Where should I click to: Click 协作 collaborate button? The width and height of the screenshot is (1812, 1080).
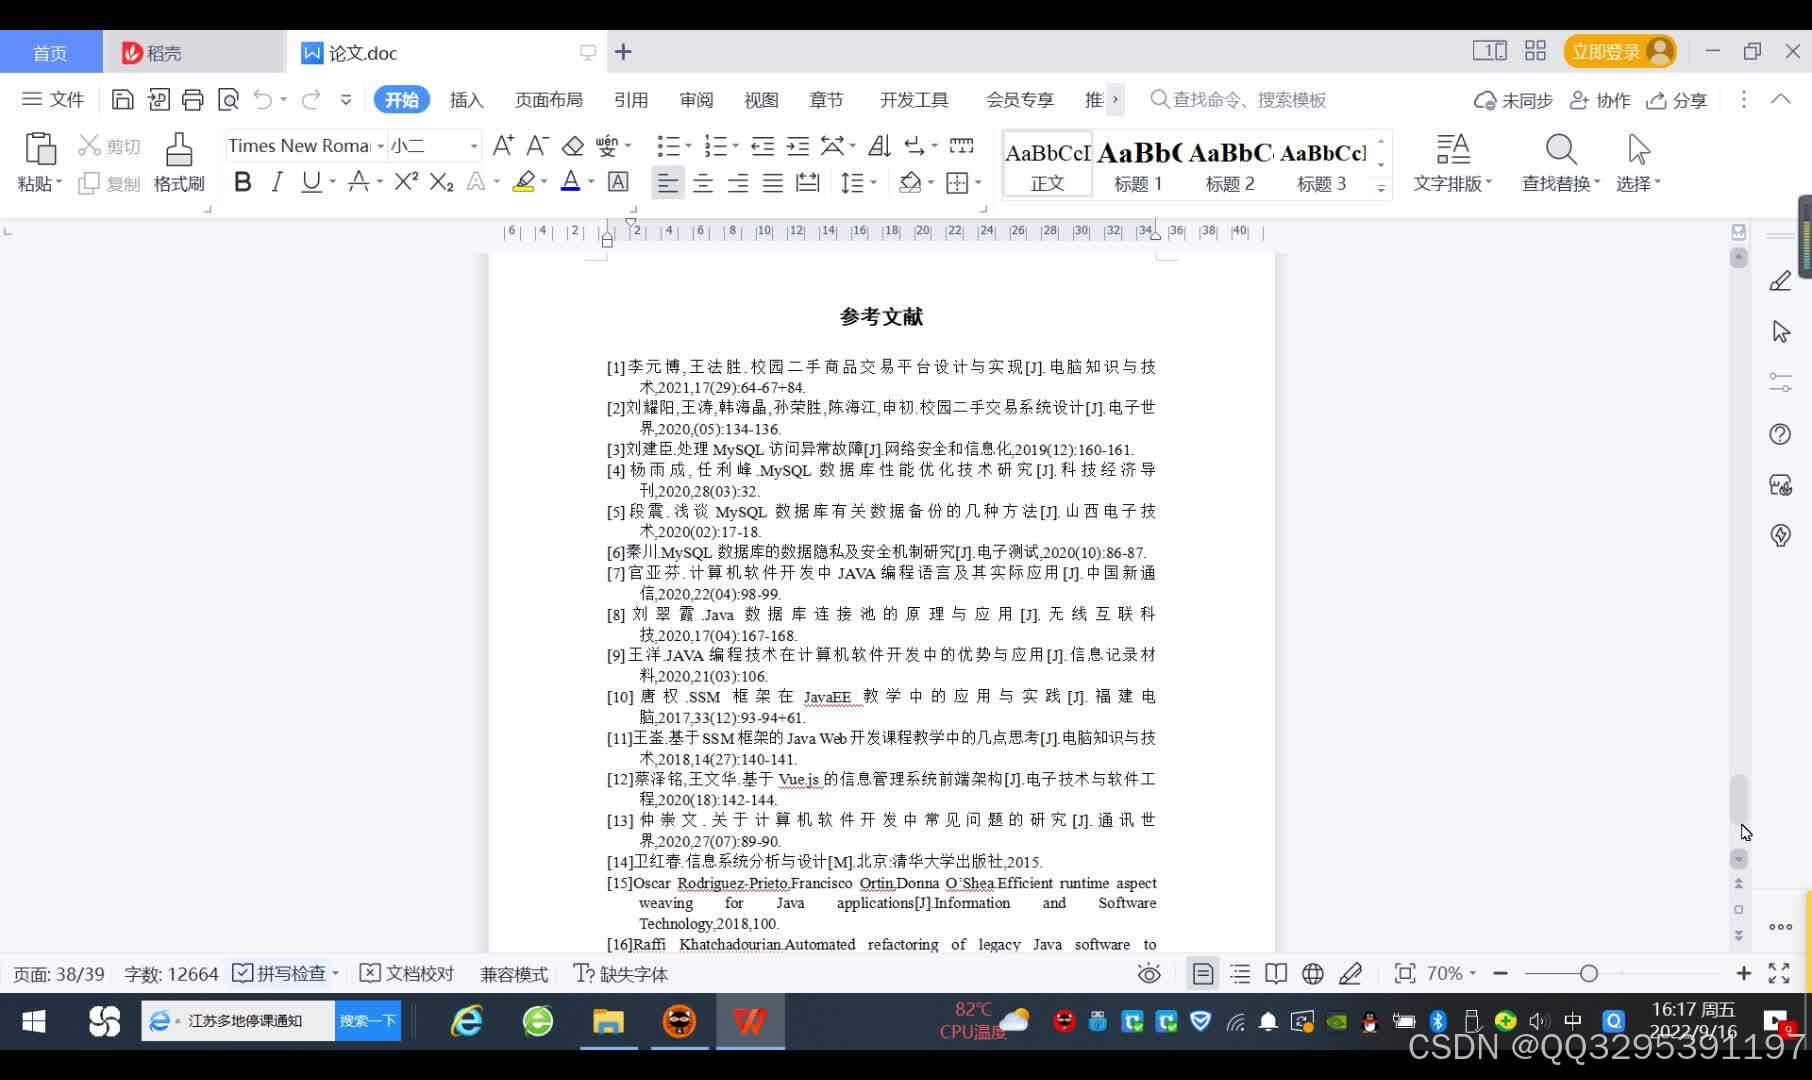click(x=1600, y=100)
